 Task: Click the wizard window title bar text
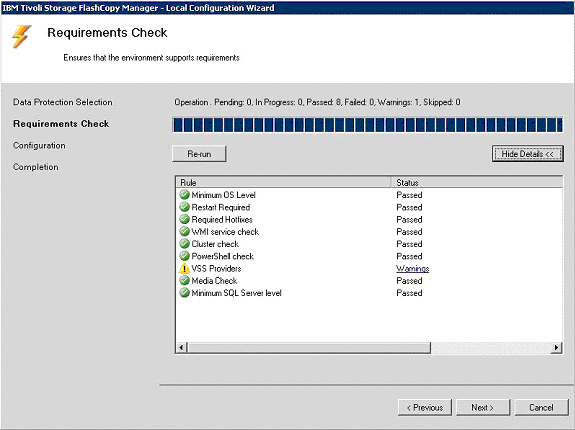139,8
